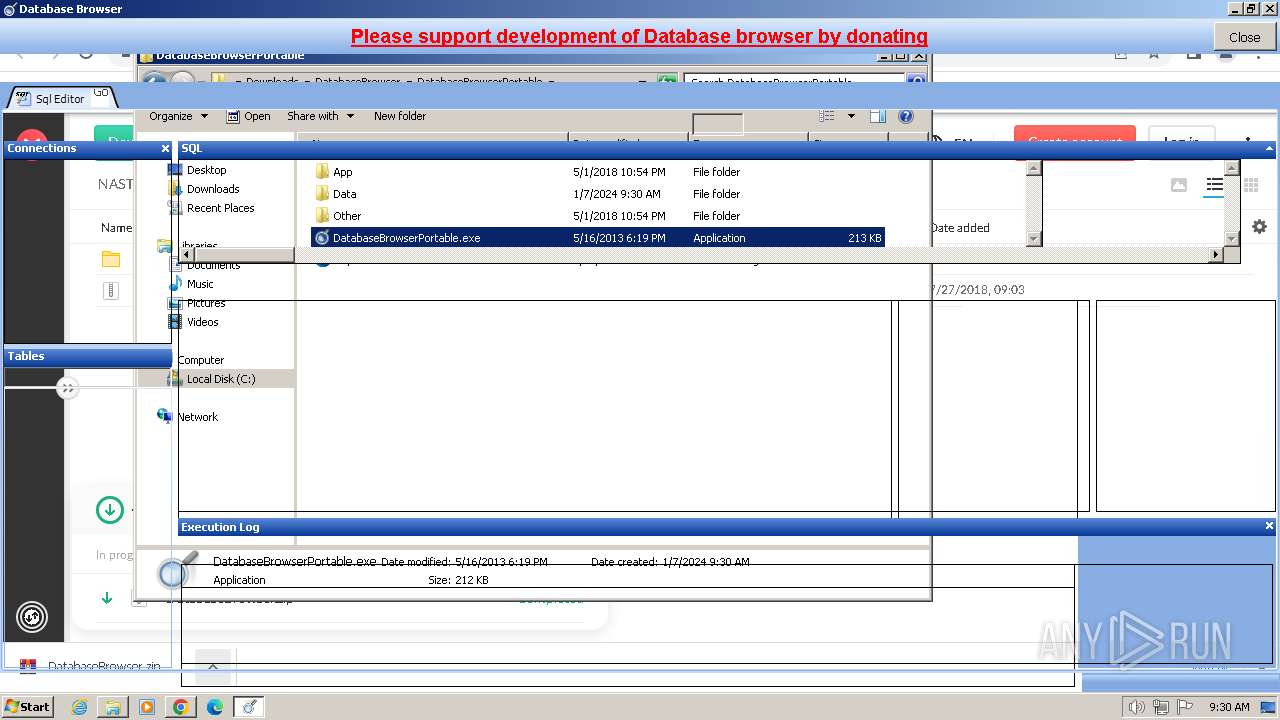Select Music library in navigation pane
The width and height of the screenshot is (1280, 720).
[200, 284]
